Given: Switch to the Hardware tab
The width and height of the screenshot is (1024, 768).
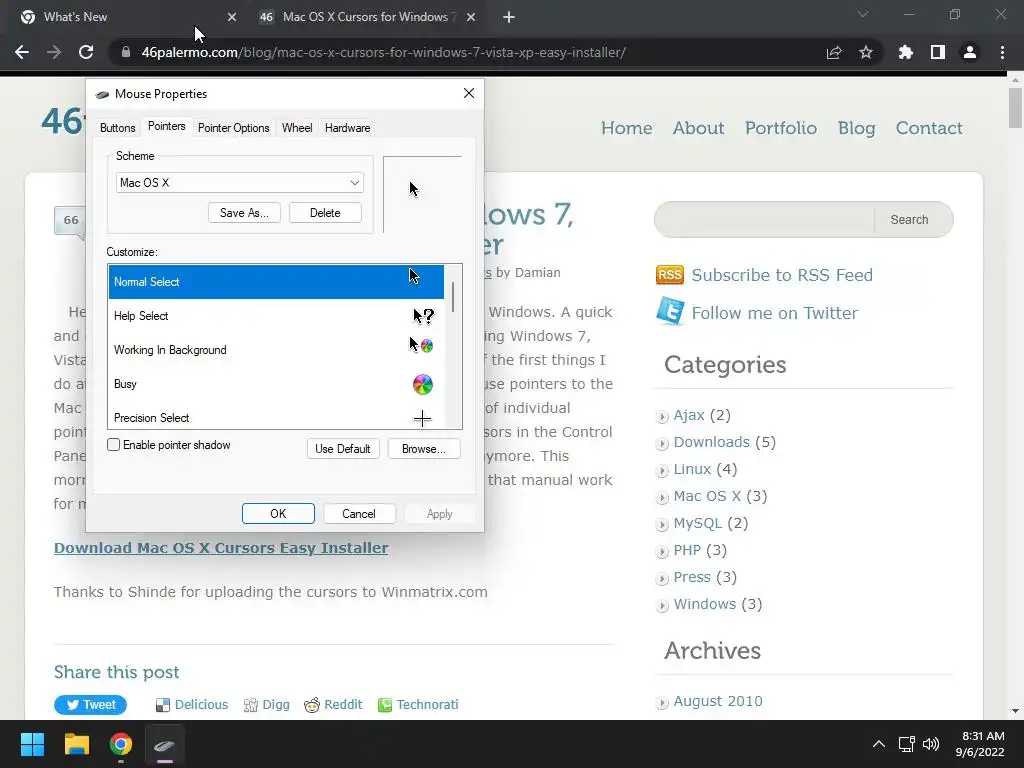Looking at the screenshot, I should pyautogui.click(x=347, y=128).
